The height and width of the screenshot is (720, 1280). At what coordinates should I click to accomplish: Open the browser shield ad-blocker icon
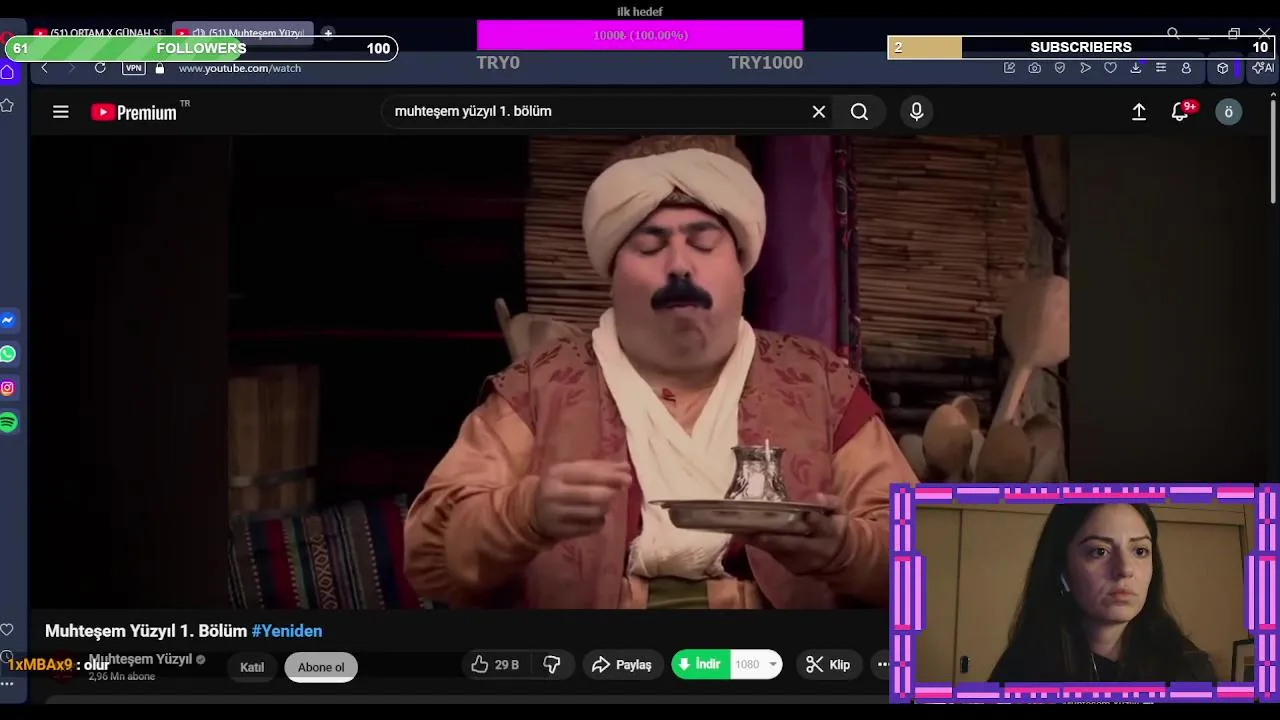(x=1060, y=68)
